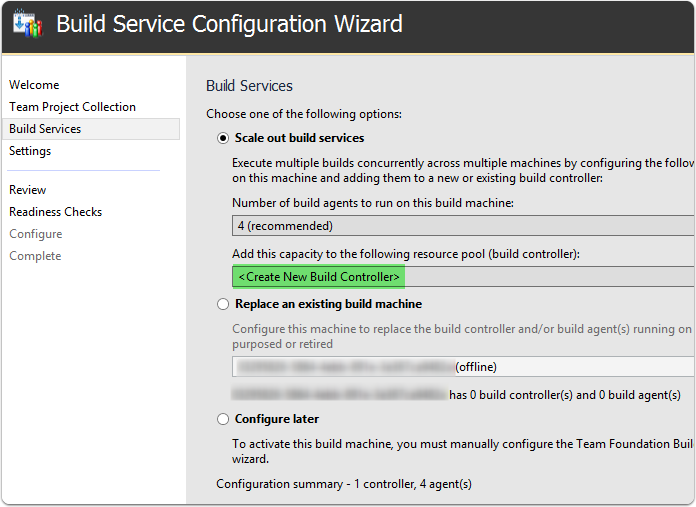The image size is (696, 507).
Task: Open the Readiness Checks step
Action: coord(55,212)
